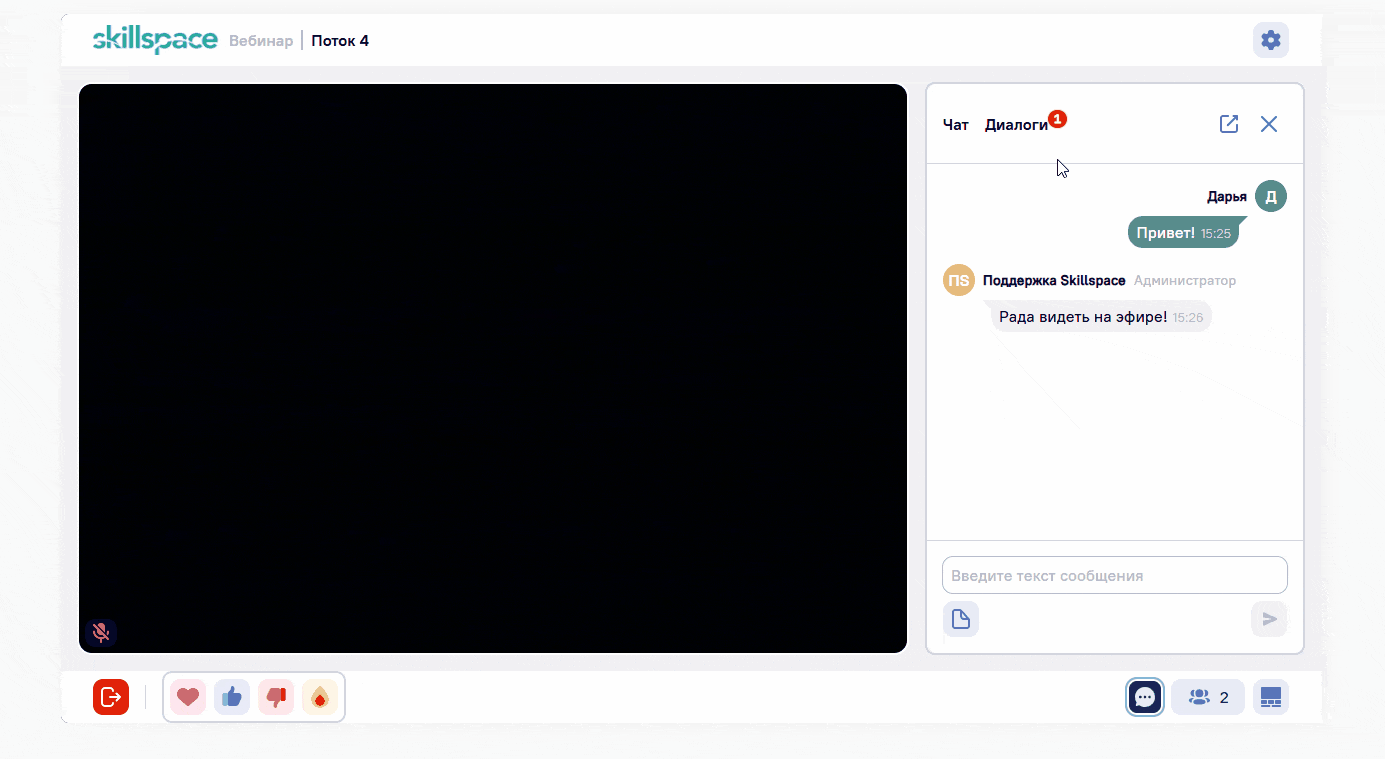1385x759 pixels.
Task: Change the layout view icon
Action: 1271,697
